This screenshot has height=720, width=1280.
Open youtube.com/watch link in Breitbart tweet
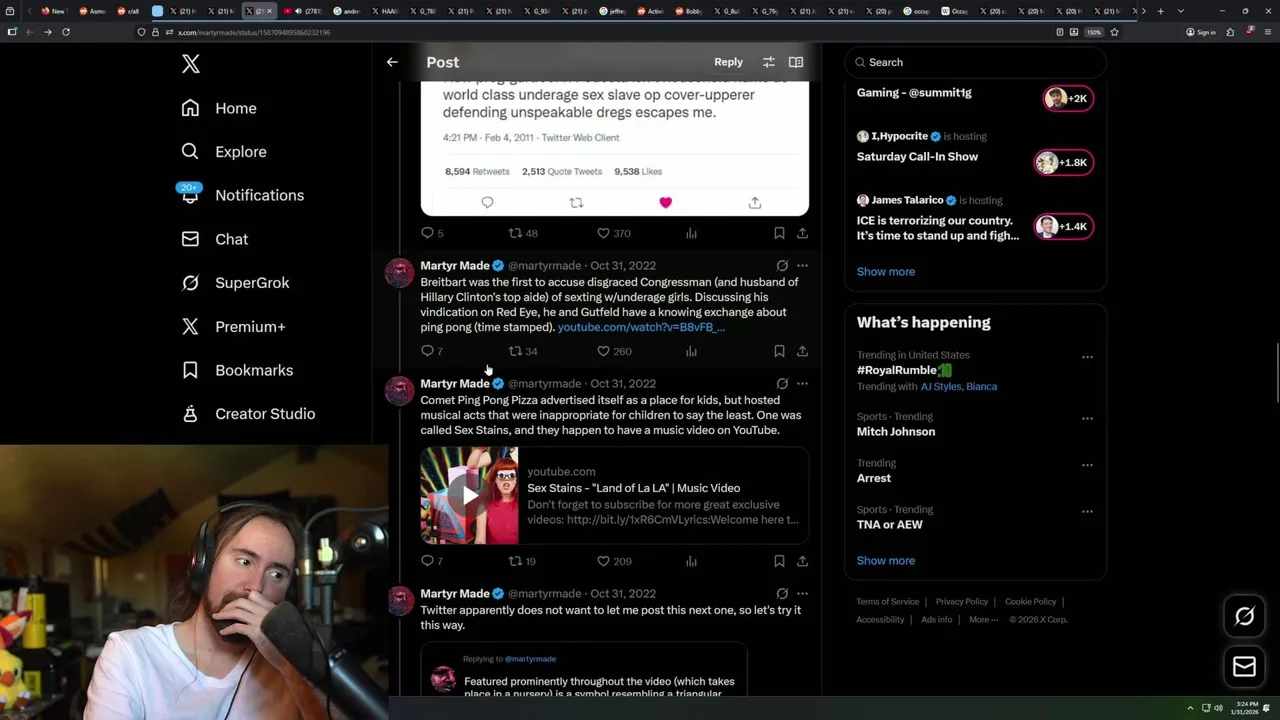click(x=641, y=327)
